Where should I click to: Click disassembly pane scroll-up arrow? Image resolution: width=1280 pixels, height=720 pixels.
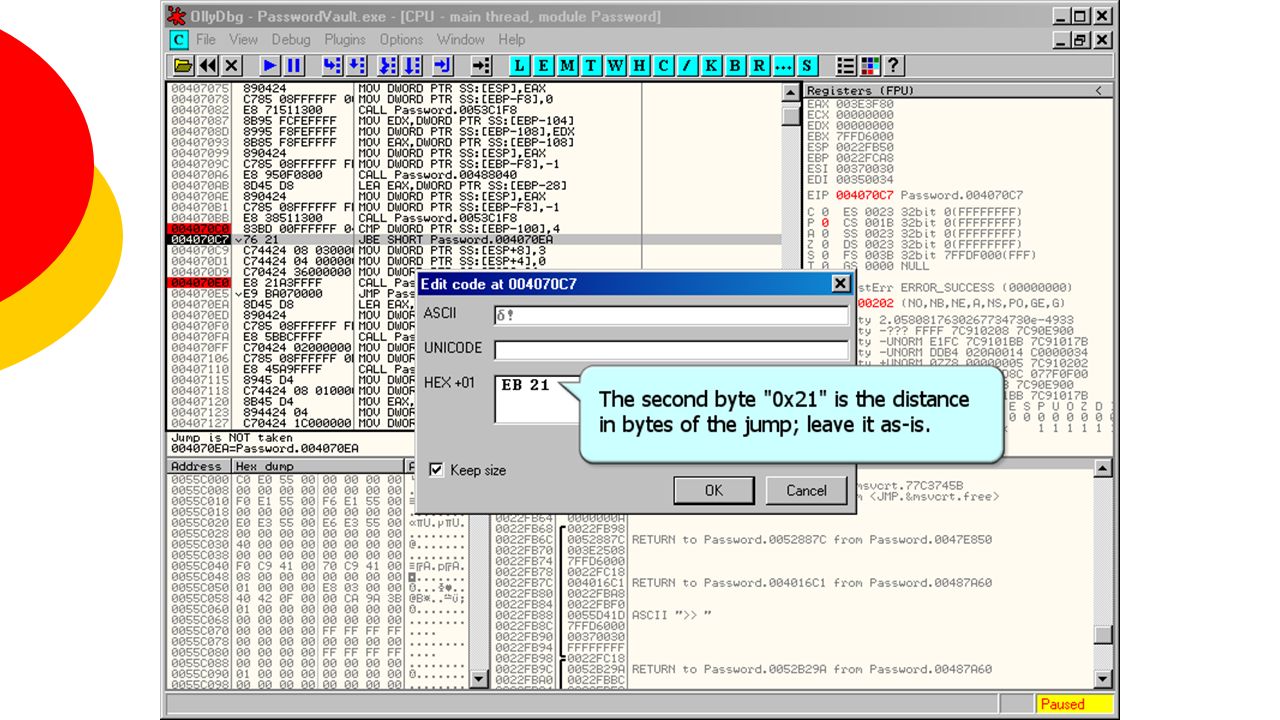point(790,92)
